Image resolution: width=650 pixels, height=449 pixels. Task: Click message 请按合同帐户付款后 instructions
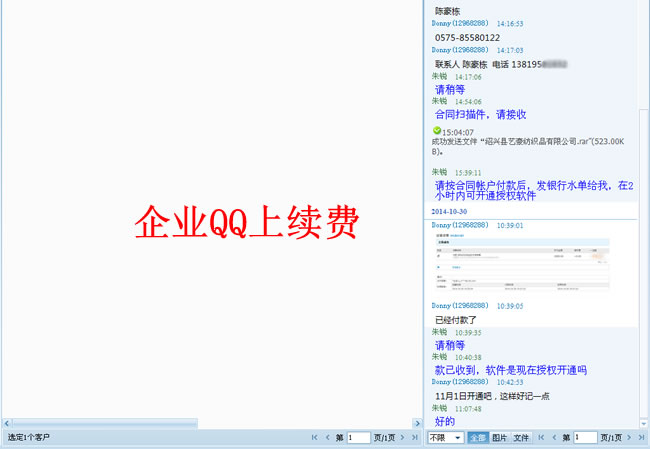point(534,190)
